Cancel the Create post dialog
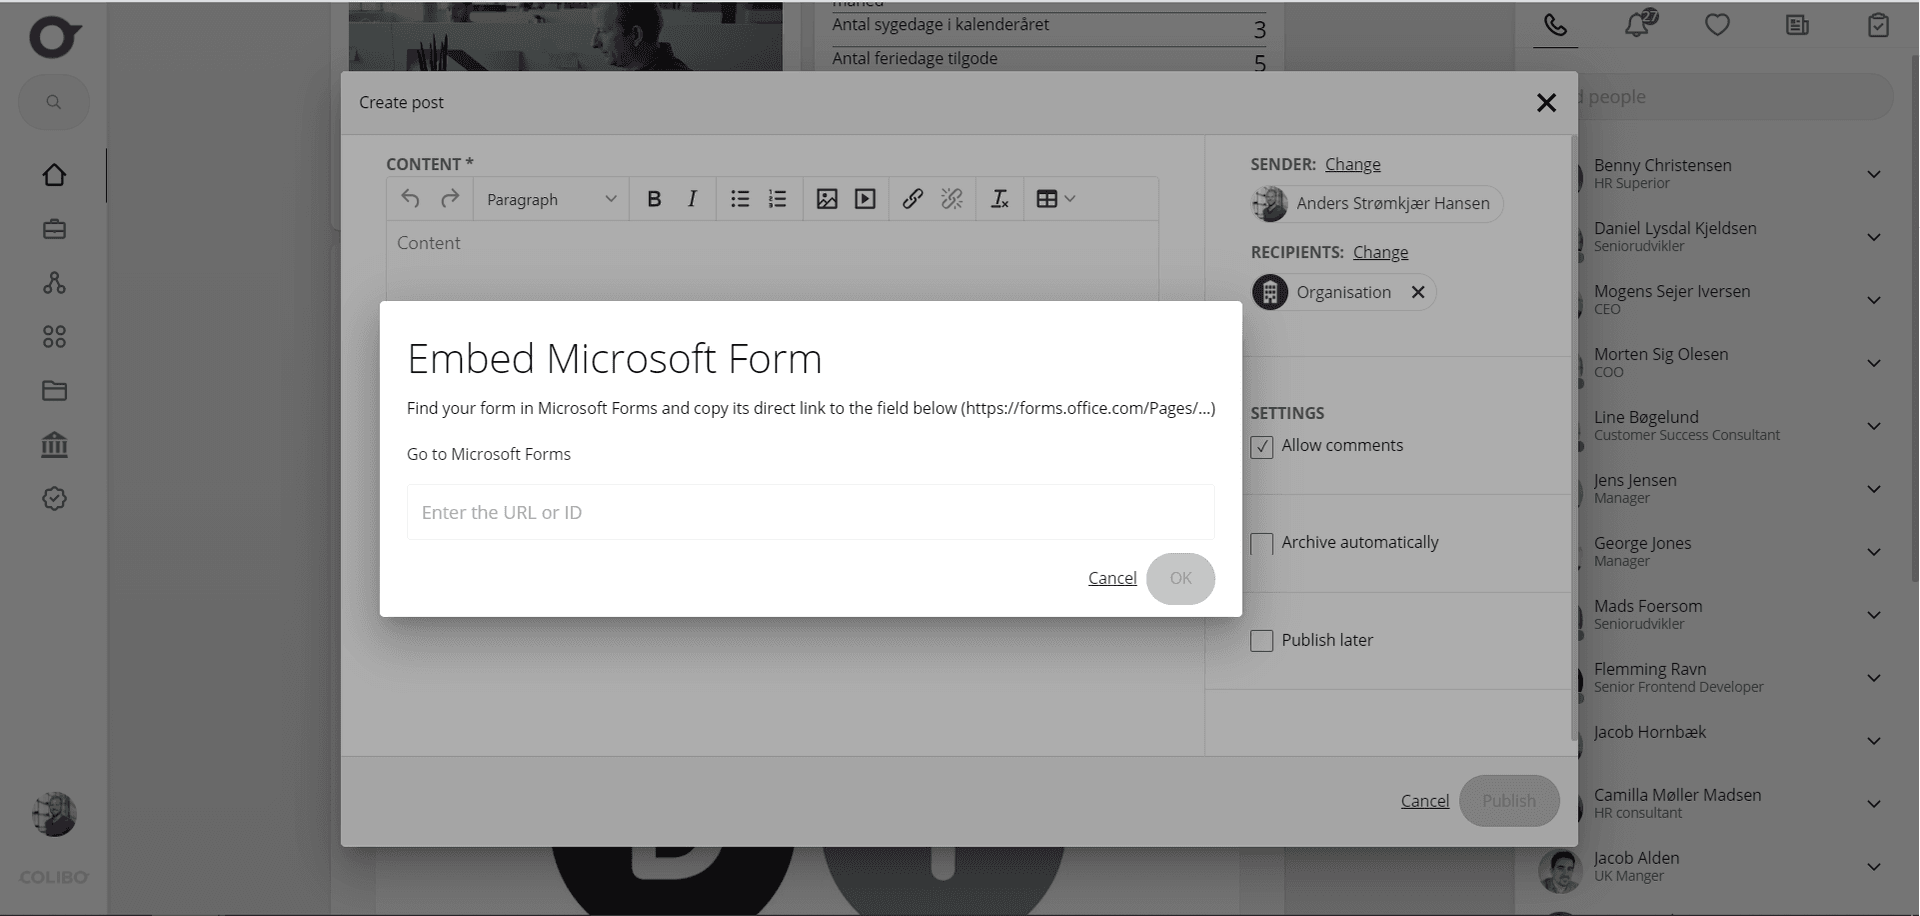Viewport: 1920px width, 916px height. (x=1424, y=800)
